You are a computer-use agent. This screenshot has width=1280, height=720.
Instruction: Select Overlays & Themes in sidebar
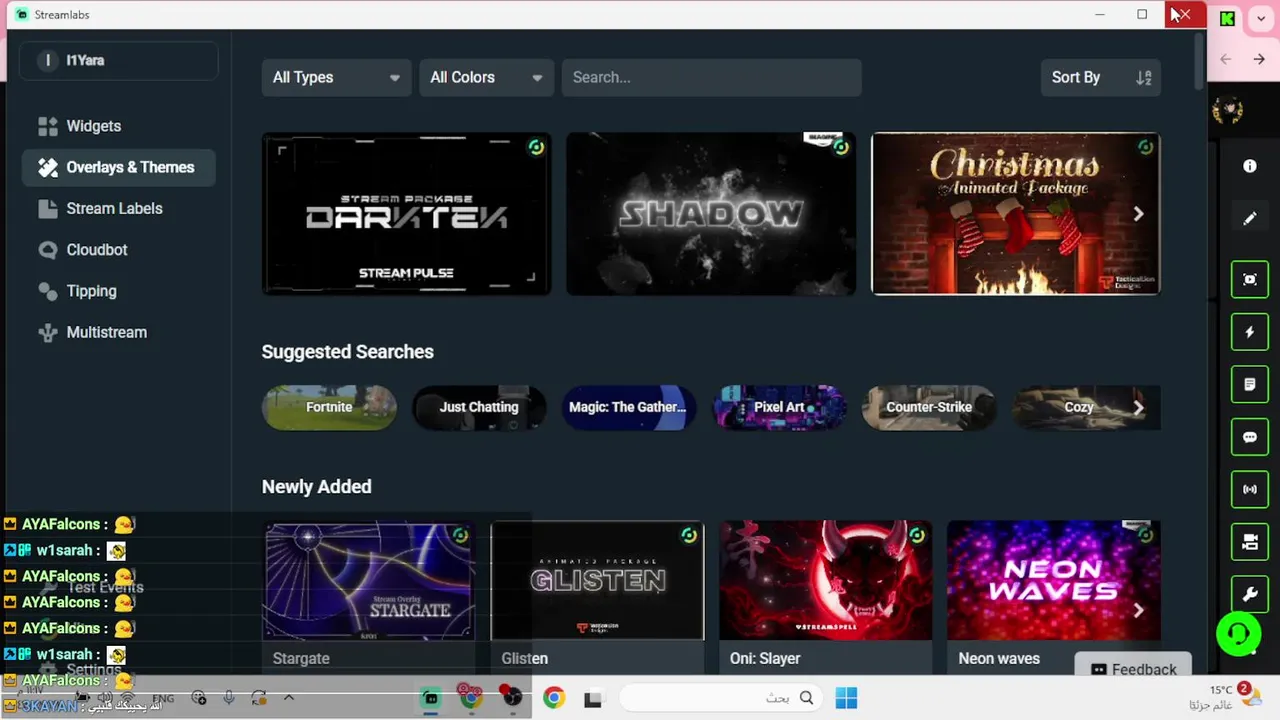pos(118,167)
